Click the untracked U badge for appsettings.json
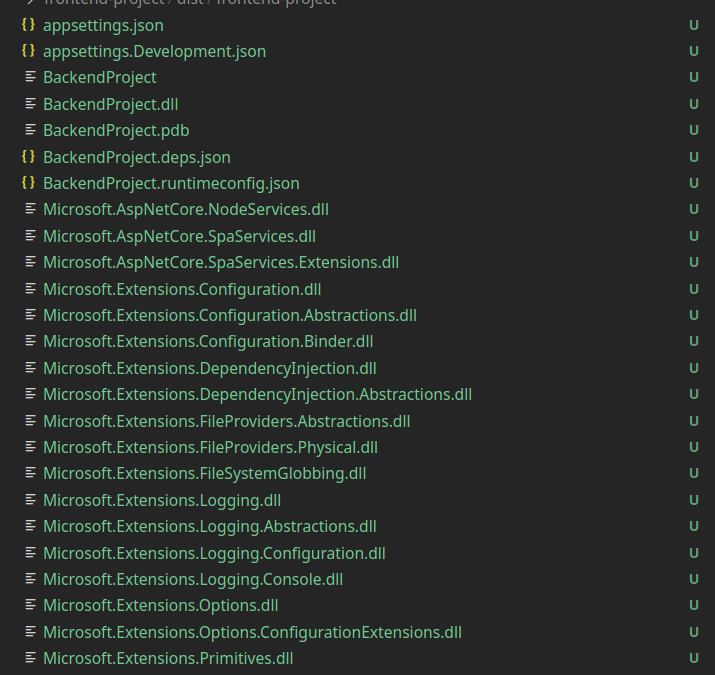The image size is (715, 675). click(x=693, y=25)
